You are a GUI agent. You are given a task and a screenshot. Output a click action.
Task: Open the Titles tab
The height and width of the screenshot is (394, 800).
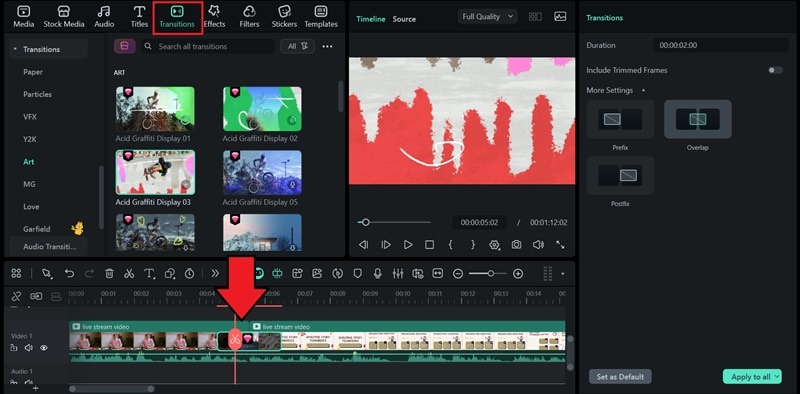tap(139, 17)
